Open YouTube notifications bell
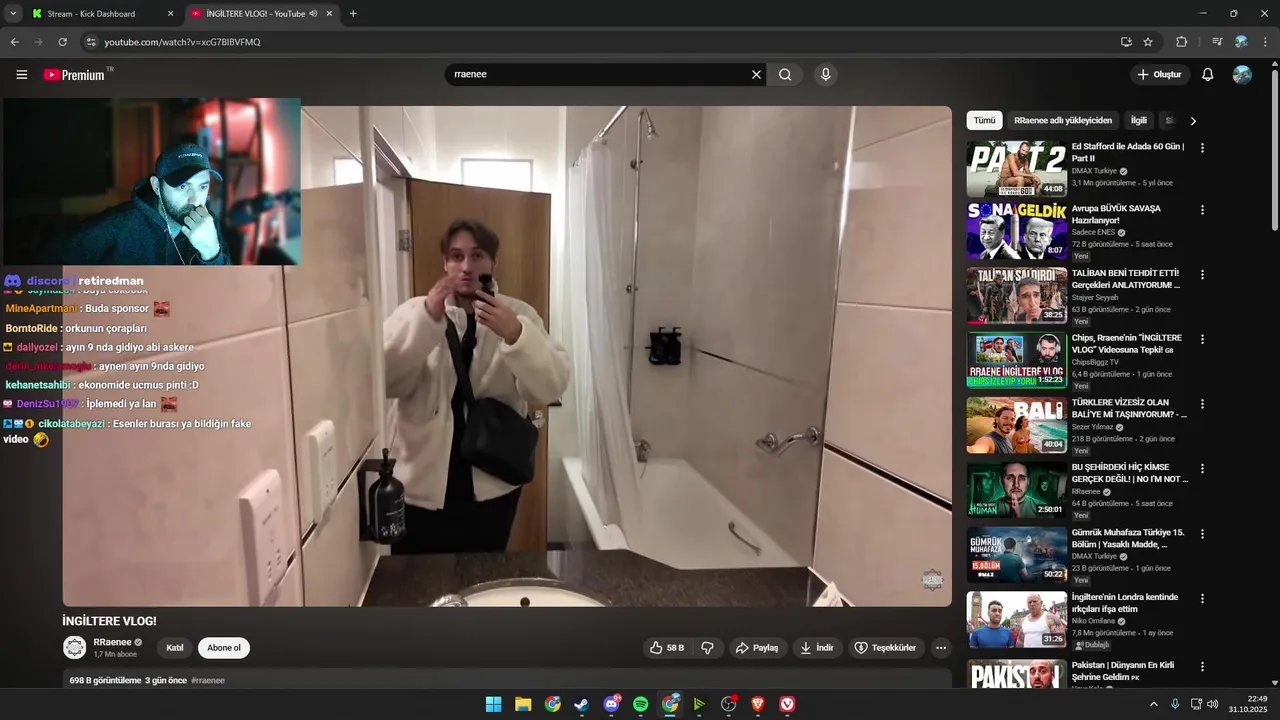 1208,74
